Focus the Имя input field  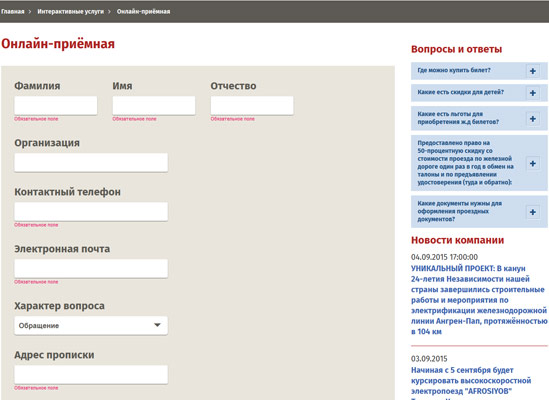154,105
